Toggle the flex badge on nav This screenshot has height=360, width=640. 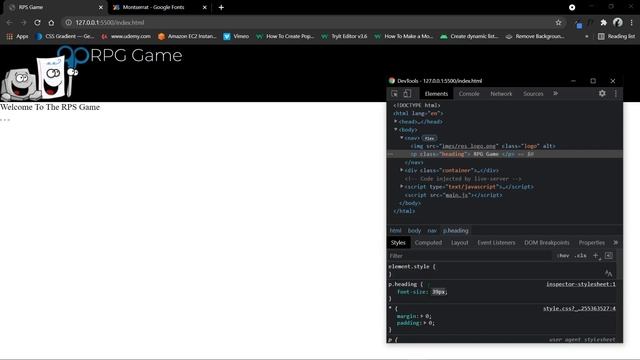(429, 138)
